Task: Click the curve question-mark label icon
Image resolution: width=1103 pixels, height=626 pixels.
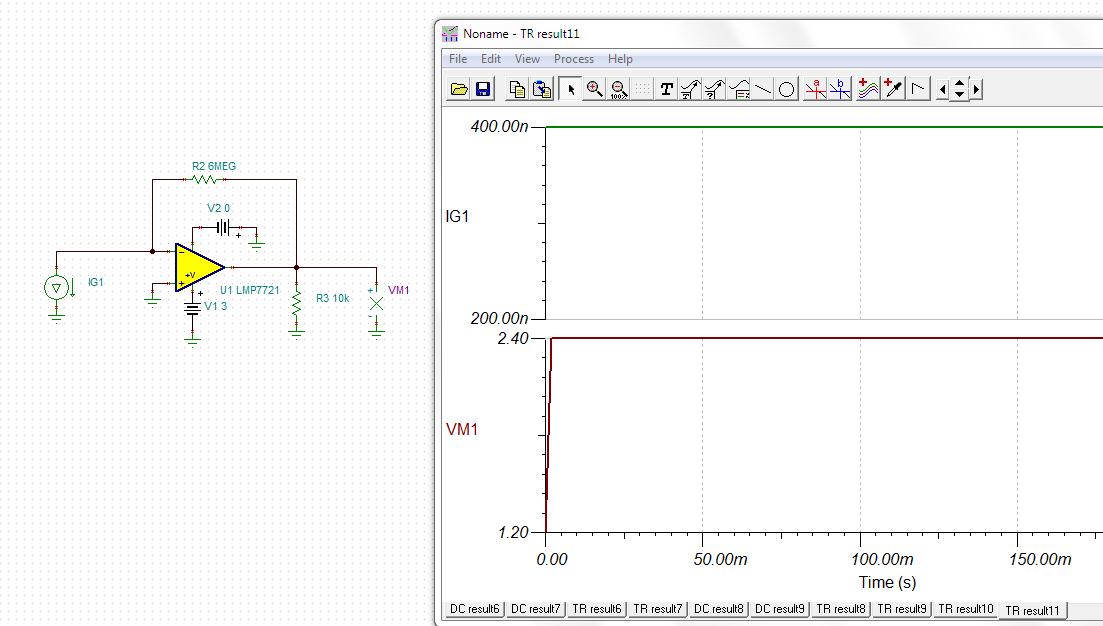Action: pyautogui.click(x=714, y=89)
